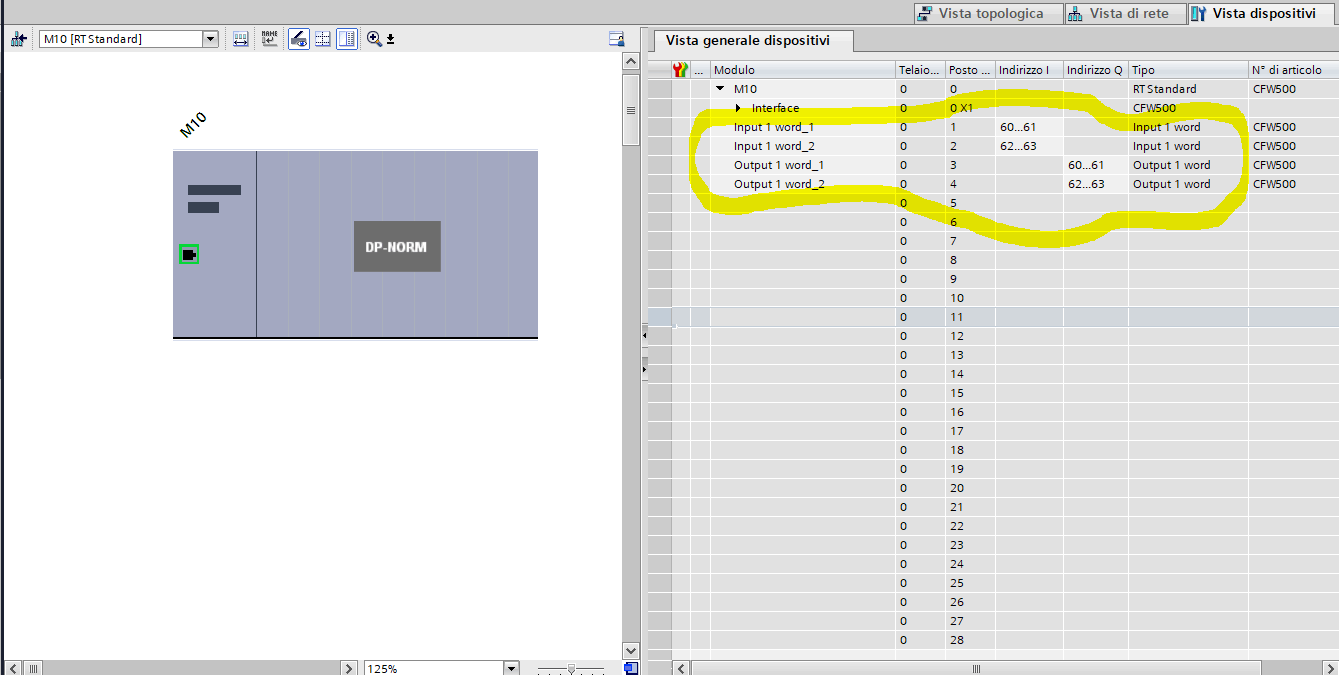This screenshot has width=1339, height=675.
Task: Open the M10 [RT Standard] device dropdown
Action: [x=210, y=39]
